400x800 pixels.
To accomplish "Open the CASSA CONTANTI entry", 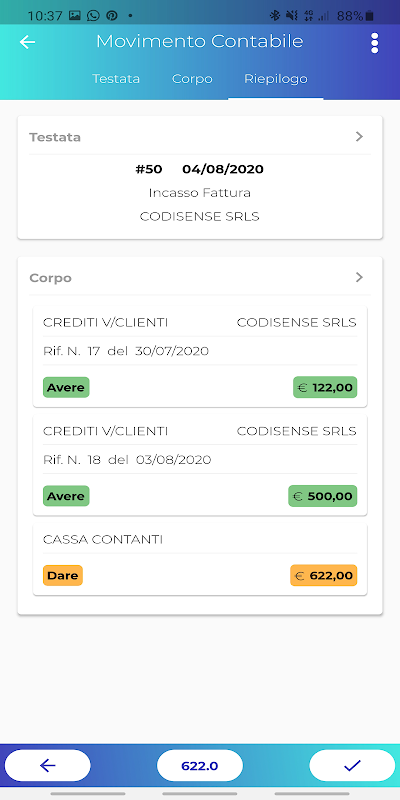I will pyautogui.click(x=200, y=559).
